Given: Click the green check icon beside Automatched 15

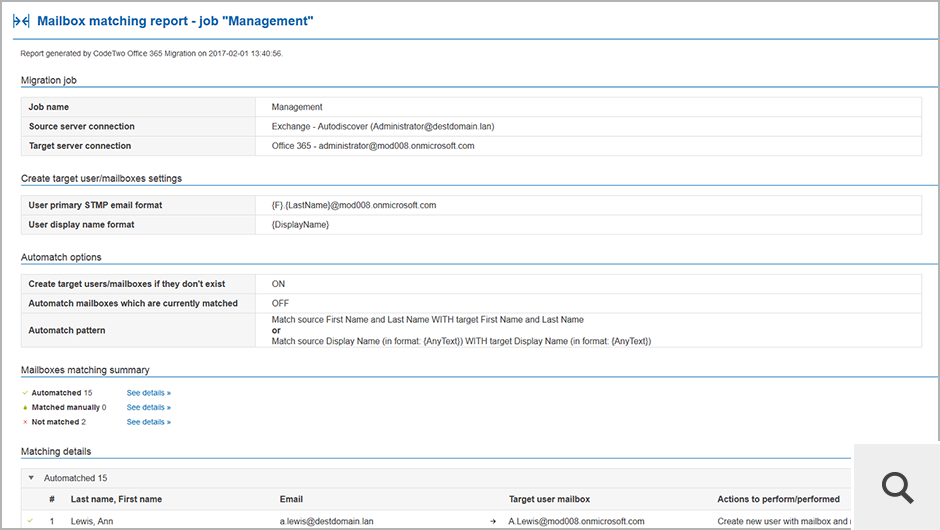Looking at the screenshot, I should pos(25,393).
